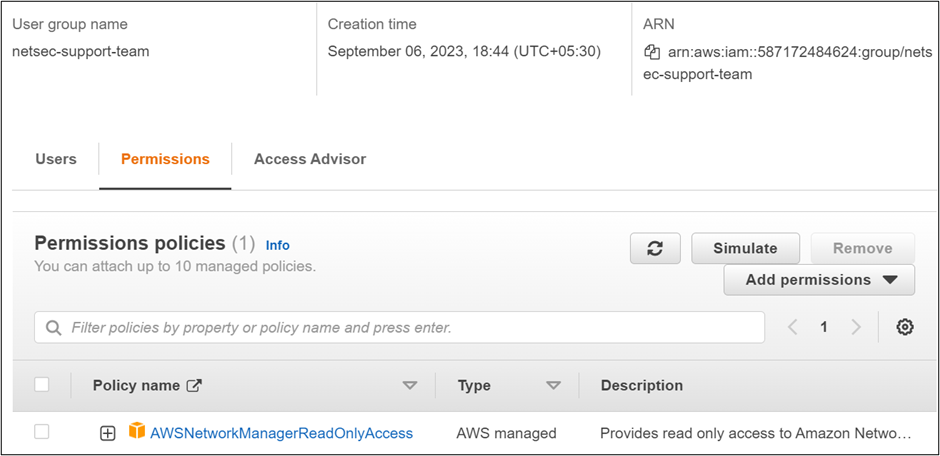Check the AWSNetworkManagerReadOnlyAccess policy checkbox
Viewport: 940px width, 456px height.
(41, 432)
